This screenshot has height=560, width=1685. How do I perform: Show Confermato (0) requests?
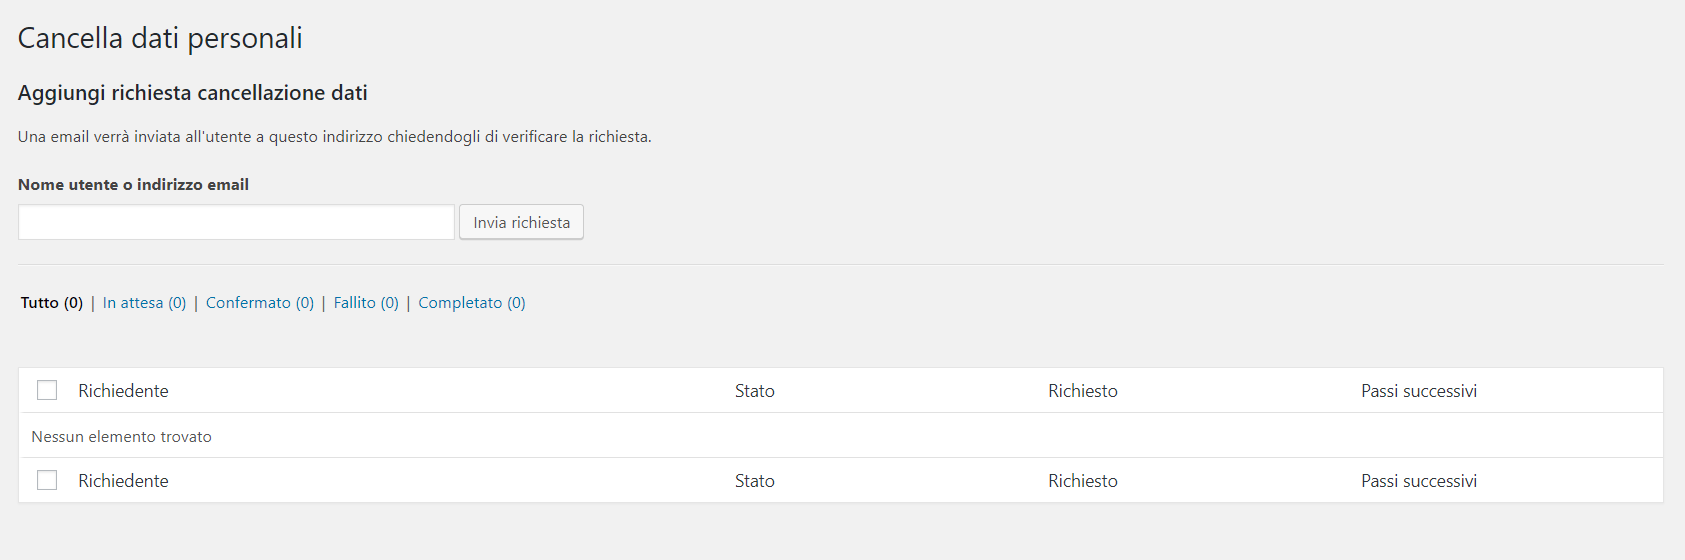(x=260, y=303)
